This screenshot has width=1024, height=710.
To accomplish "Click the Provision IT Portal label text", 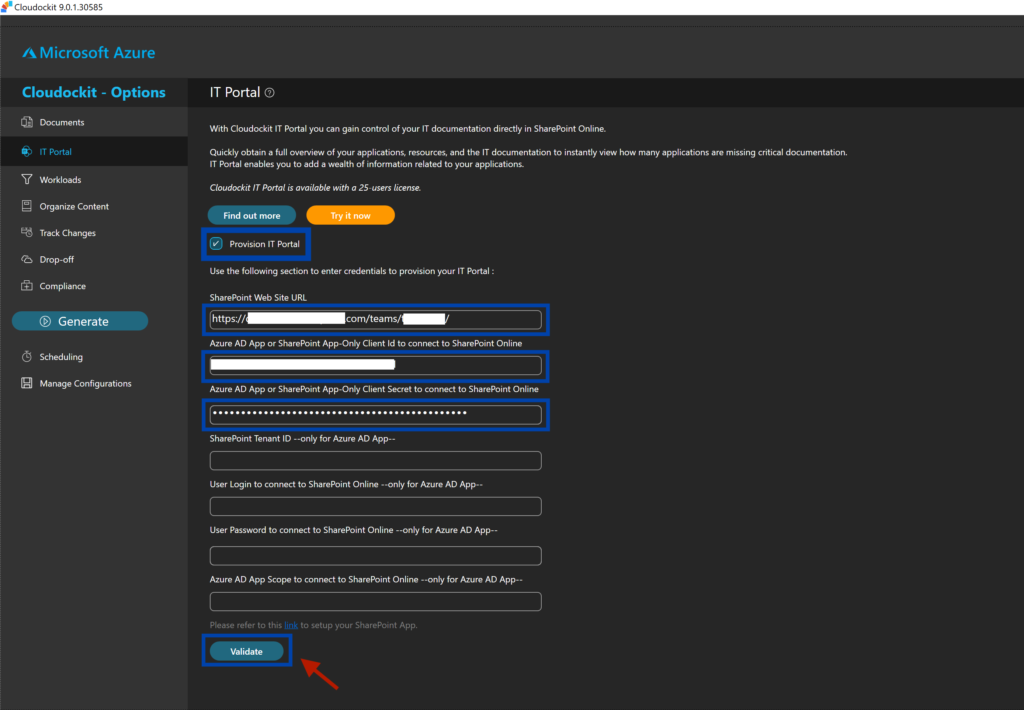I will point(264,244).
